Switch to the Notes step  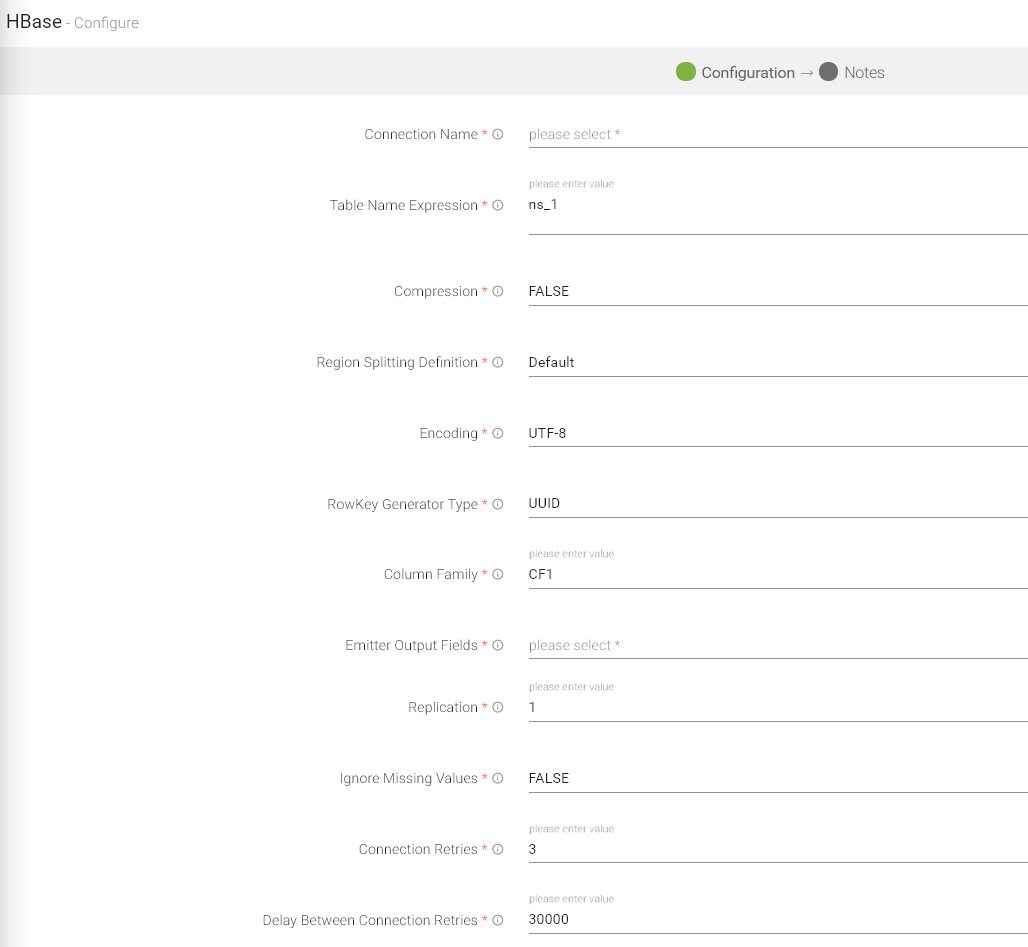[x=852, y=72]
